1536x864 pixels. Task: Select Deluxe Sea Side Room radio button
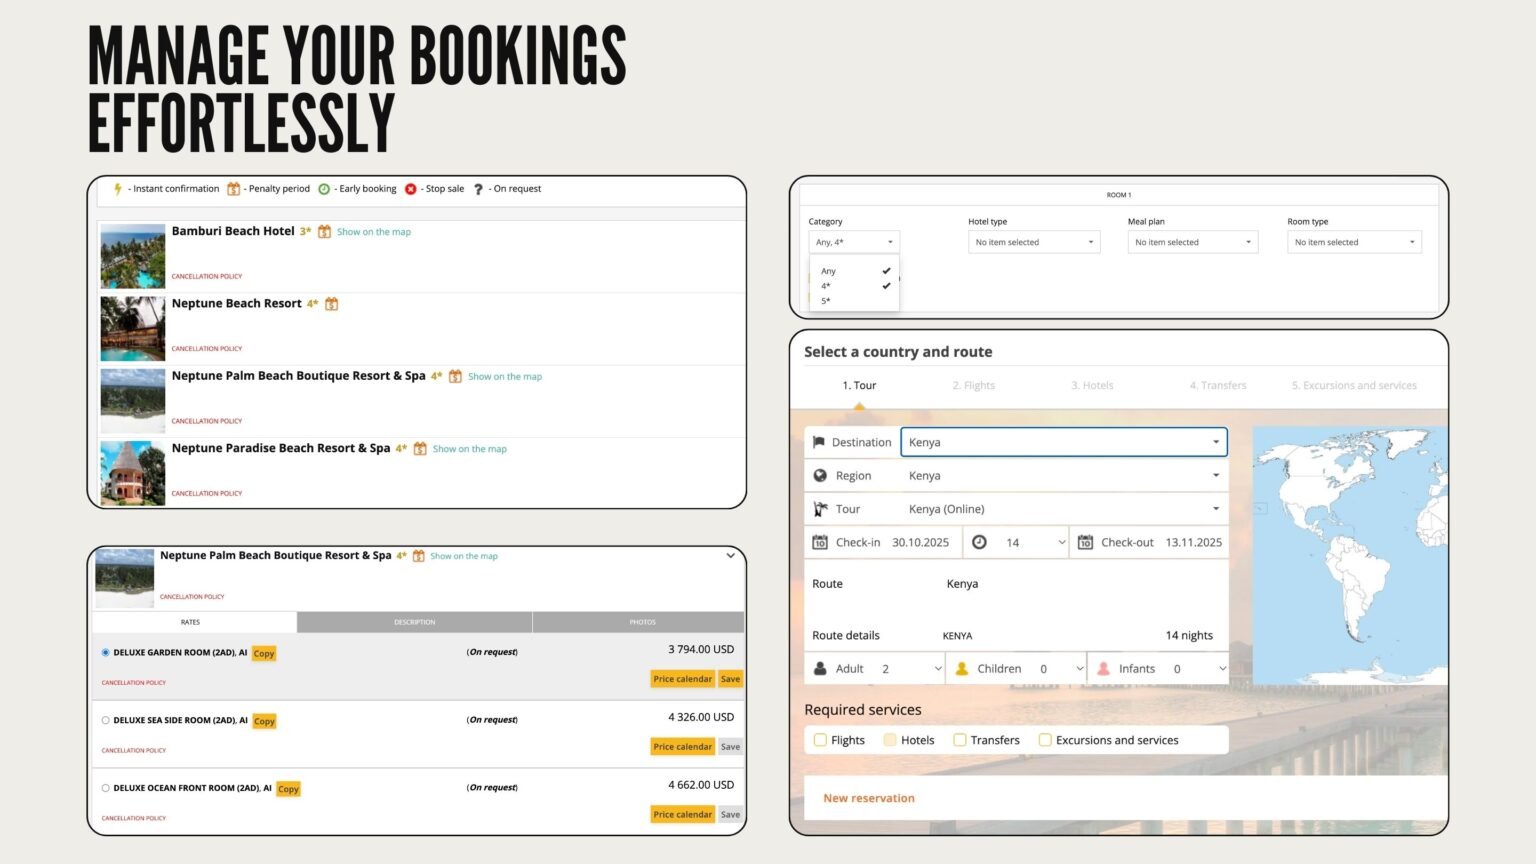pyautogui.click(x=106, y=720)
